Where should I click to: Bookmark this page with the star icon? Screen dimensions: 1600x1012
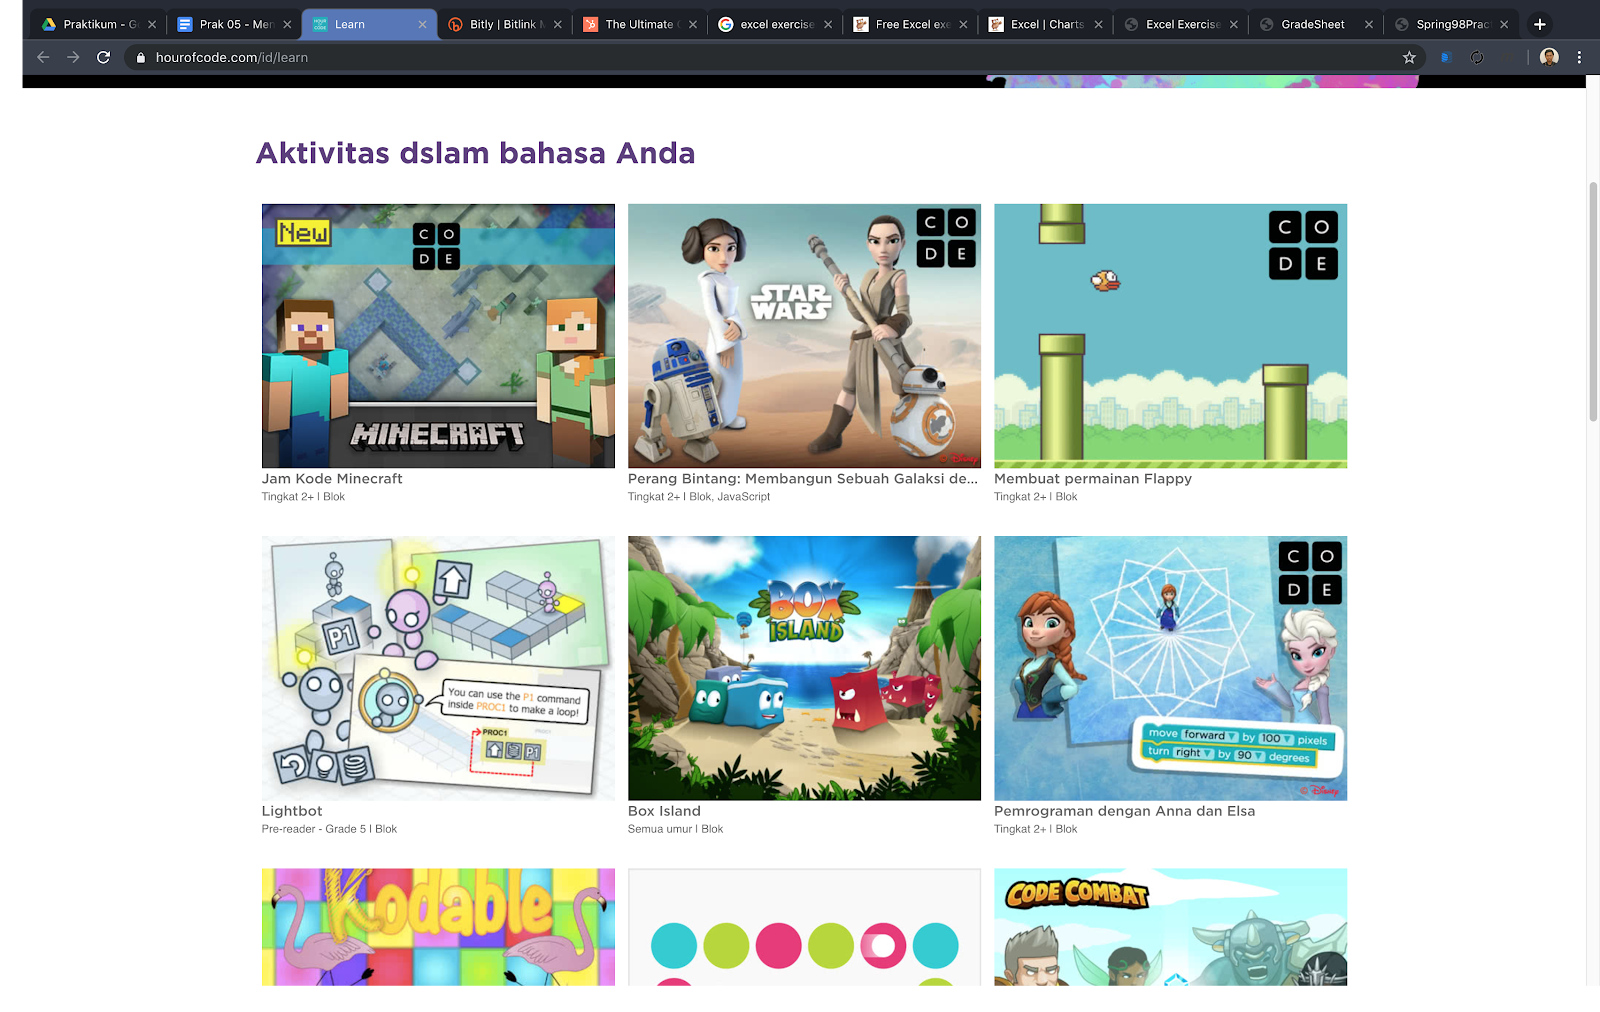point(1409,57)
